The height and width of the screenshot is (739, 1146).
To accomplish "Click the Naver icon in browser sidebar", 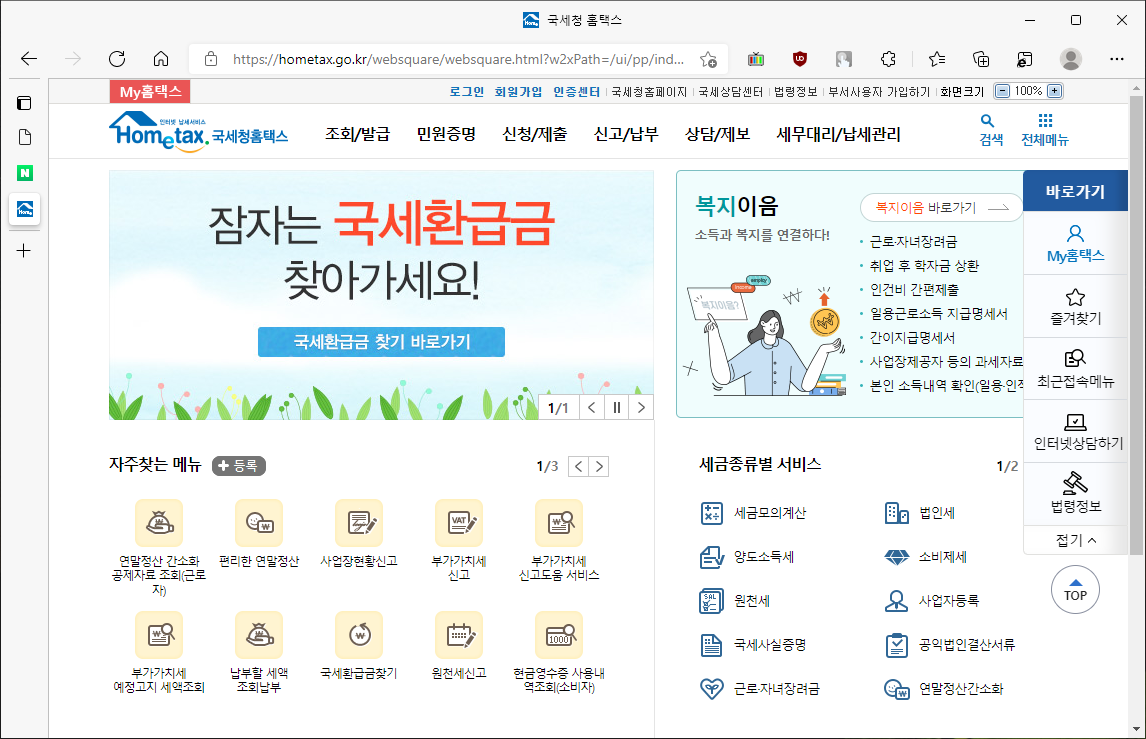I will (24, 173).
